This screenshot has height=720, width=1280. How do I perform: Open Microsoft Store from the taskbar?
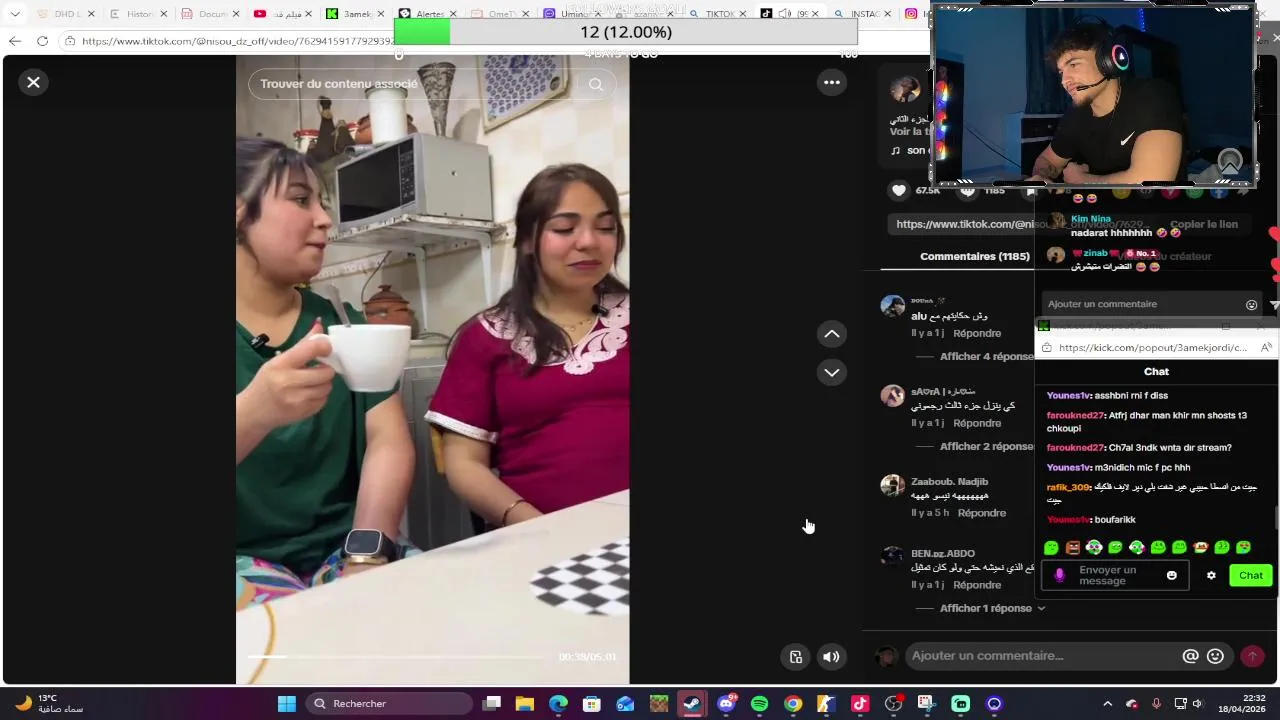point(591,704)
